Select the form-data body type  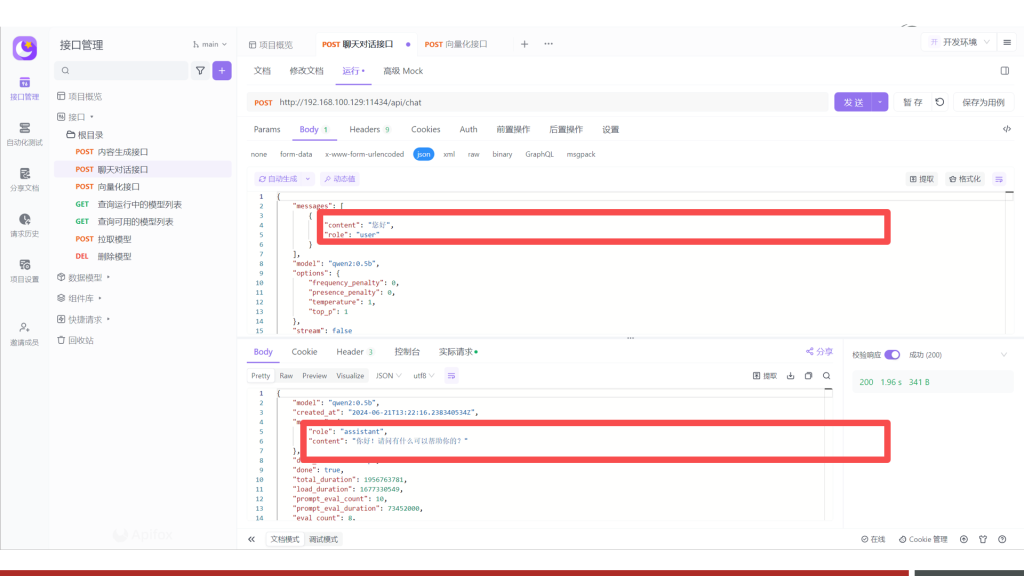[296, 155]
